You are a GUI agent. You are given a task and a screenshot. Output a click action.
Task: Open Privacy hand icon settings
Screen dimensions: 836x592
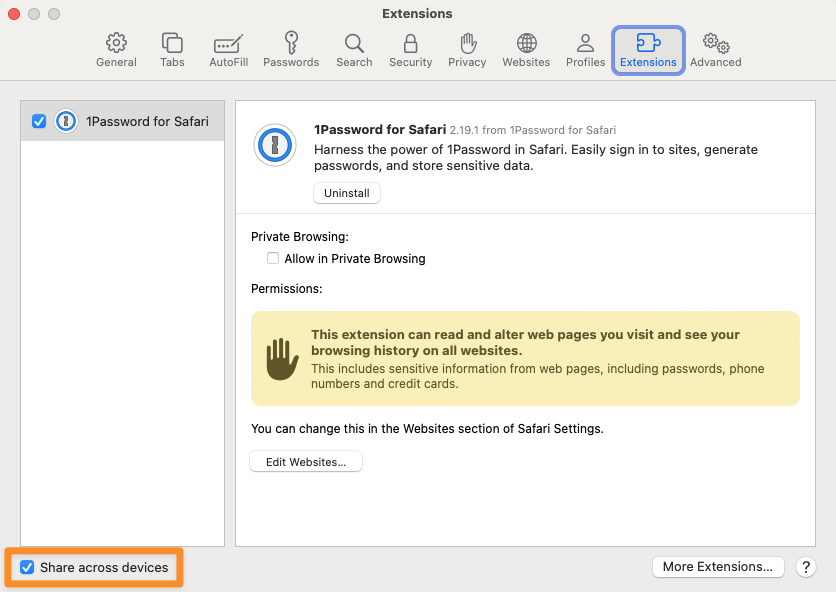coord(467,50)
